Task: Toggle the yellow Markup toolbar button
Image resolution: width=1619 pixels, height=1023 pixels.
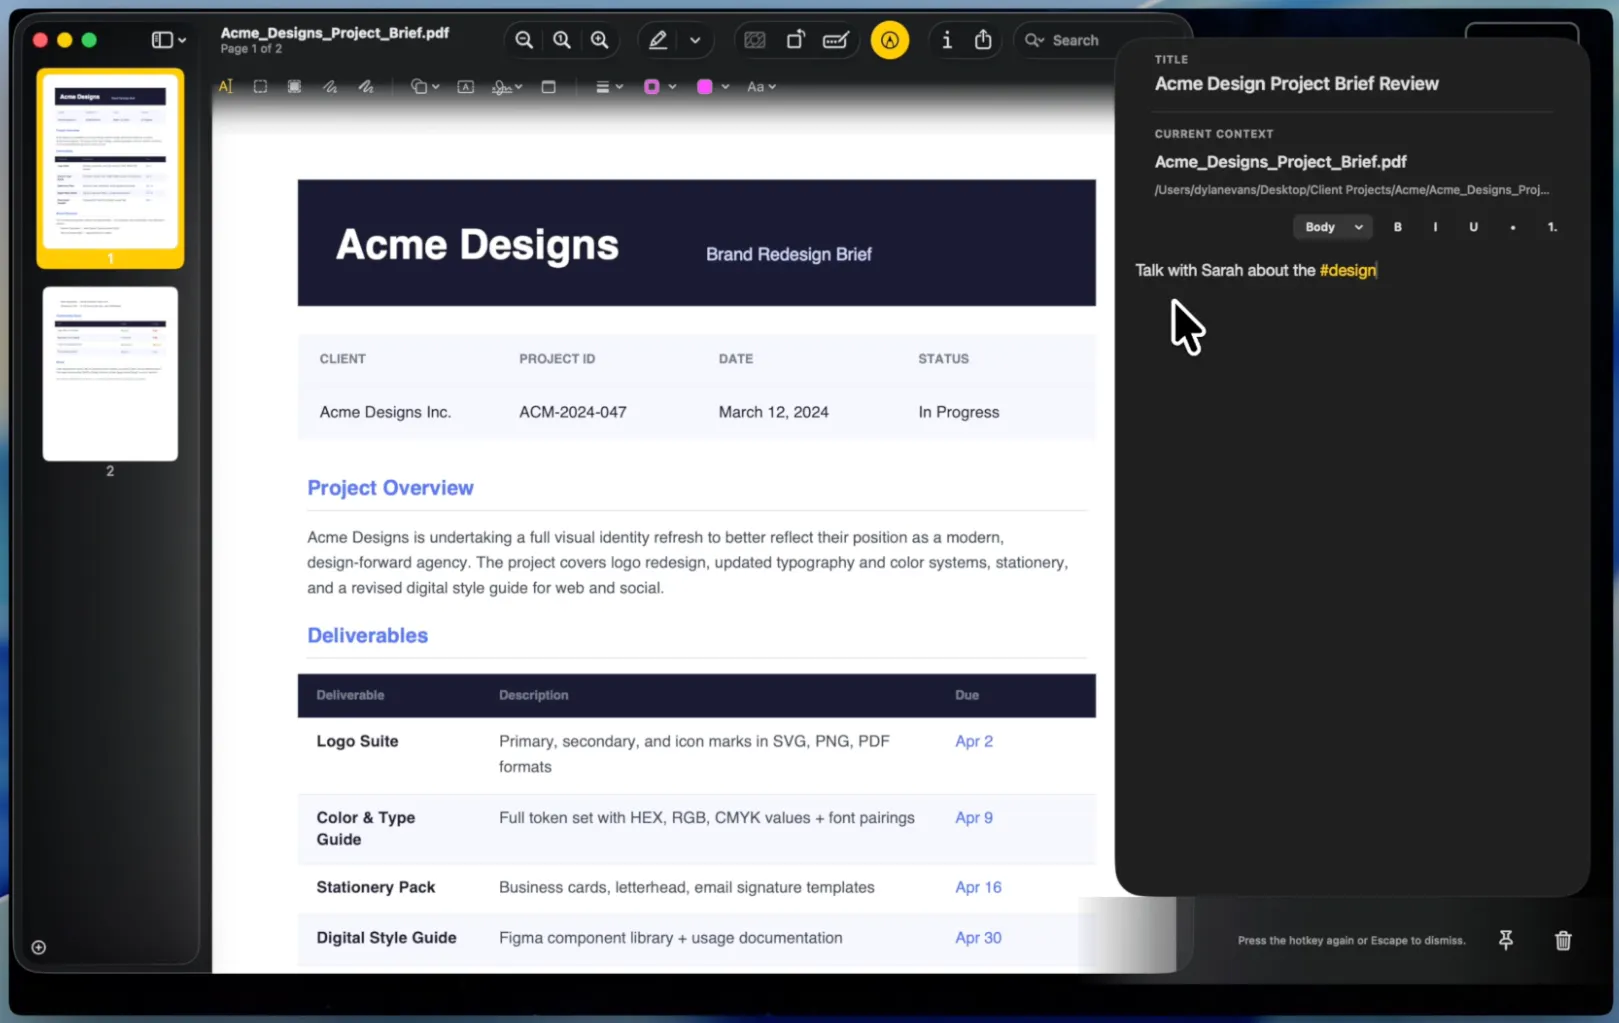Action: pos(889,40)
